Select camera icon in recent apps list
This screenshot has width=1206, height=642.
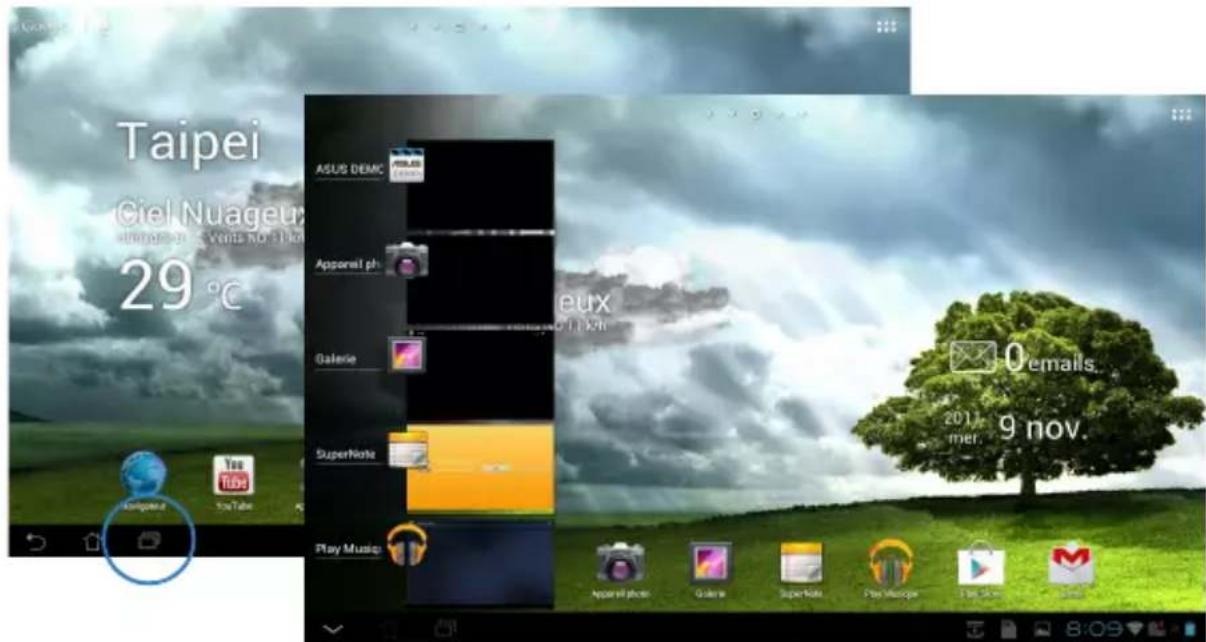(406, 261)
